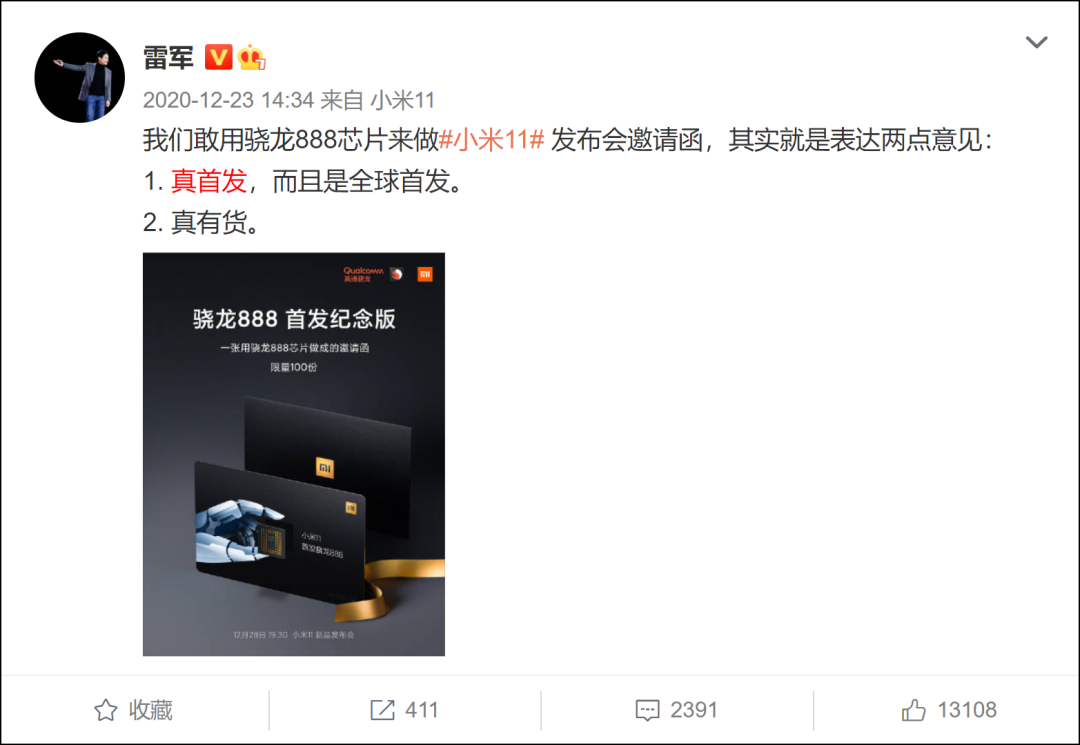
Task: Click the repost count 411
Action: point(422,710)
